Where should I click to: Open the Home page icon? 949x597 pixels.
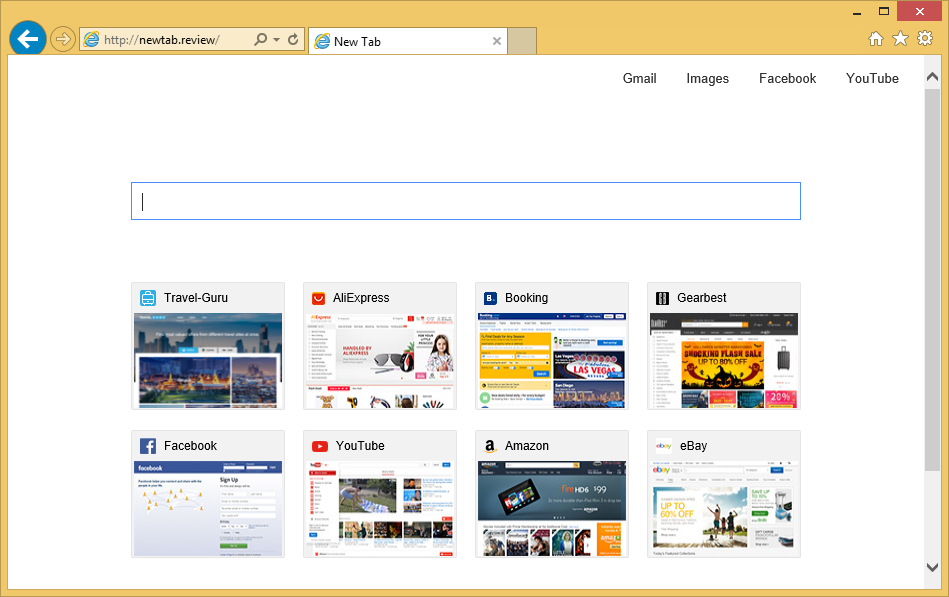(x=875, y=39)
